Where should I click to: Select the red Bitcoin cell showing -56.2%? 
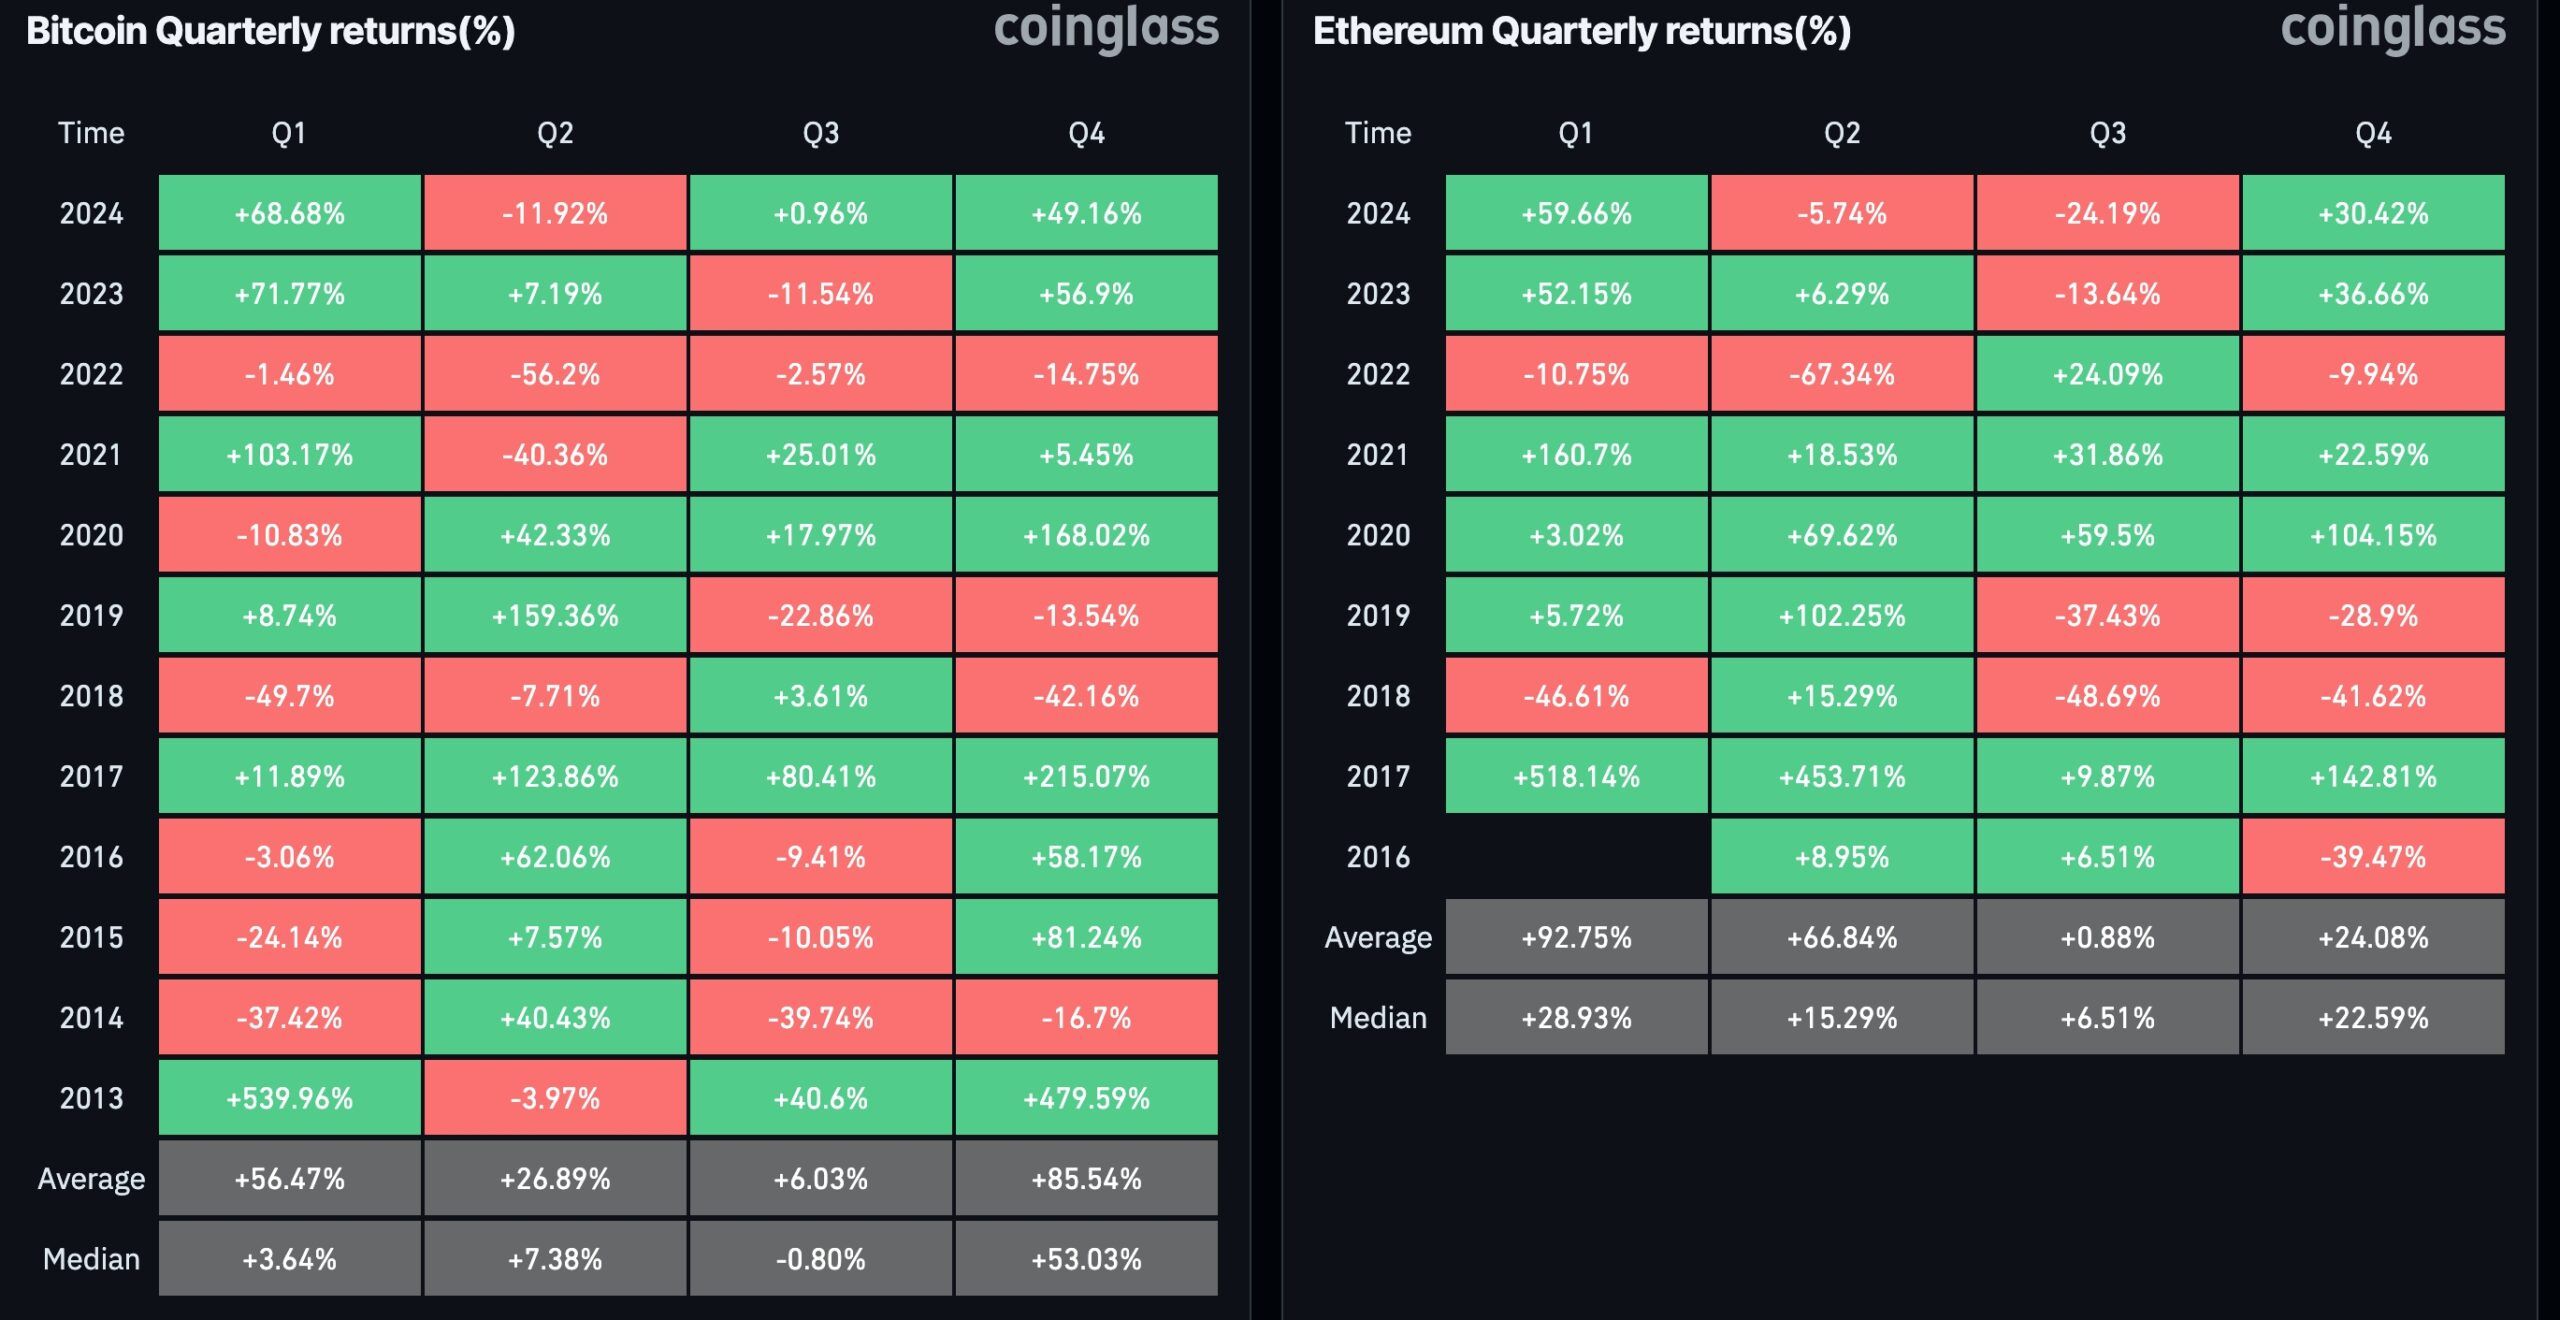(x=555, y=374)
